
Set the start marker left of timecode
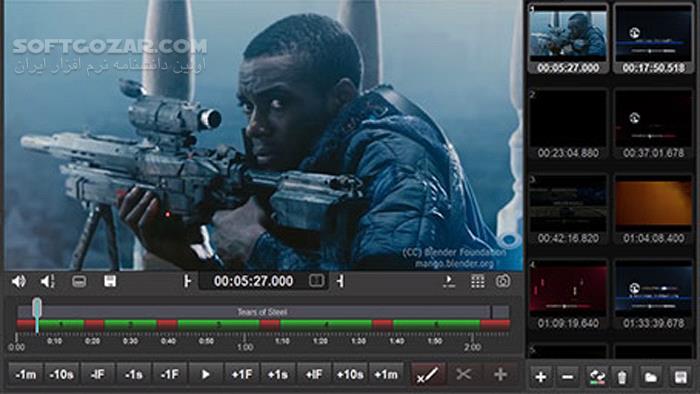pyautogui.click(x=187, y=281)
